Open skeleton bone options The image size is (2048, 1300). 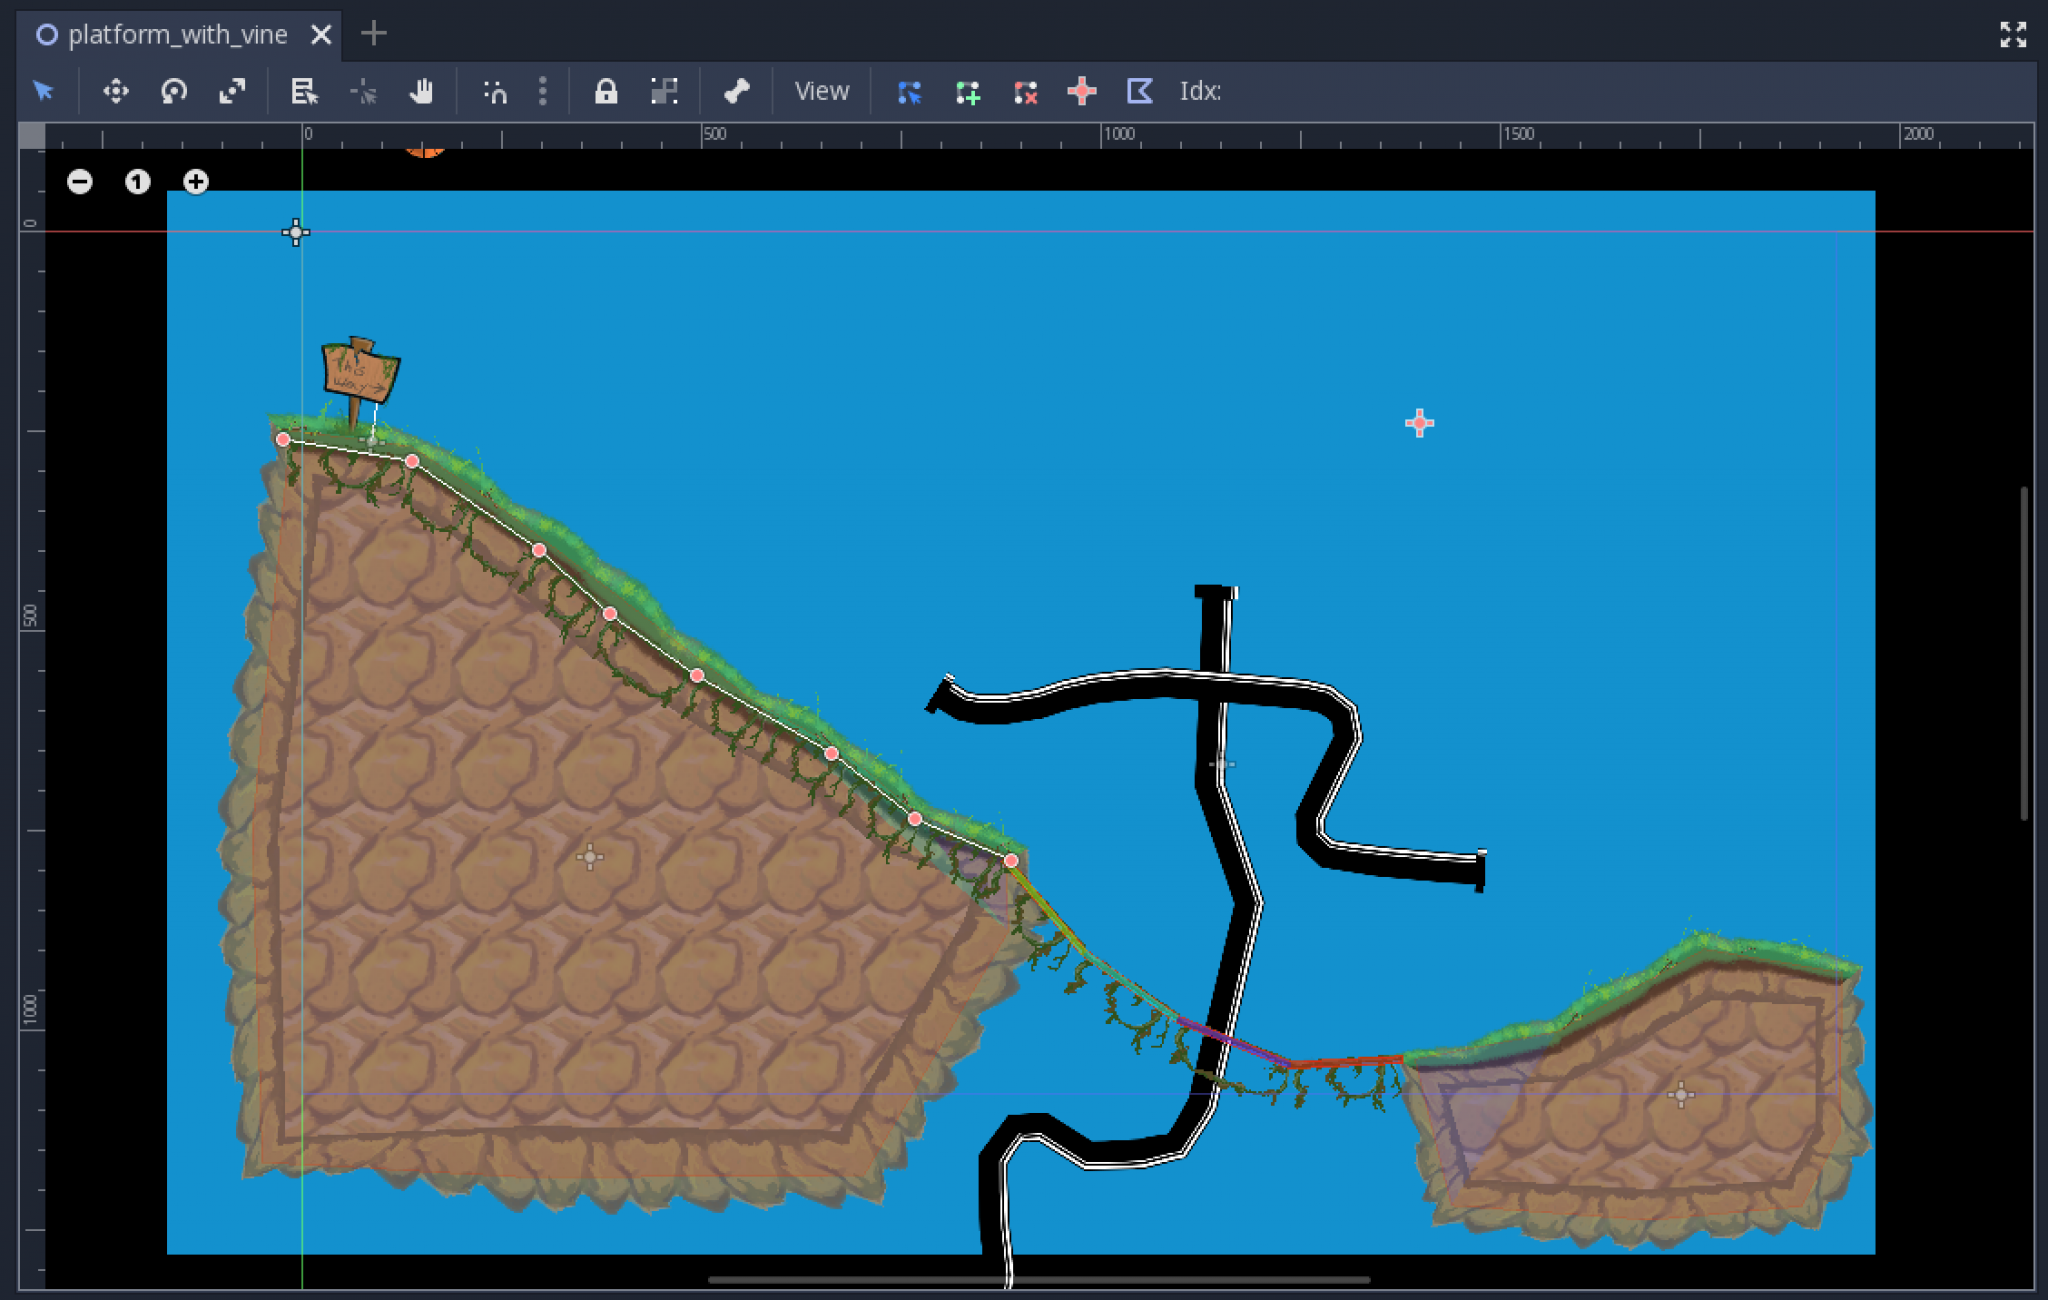[x=737, y=91]
